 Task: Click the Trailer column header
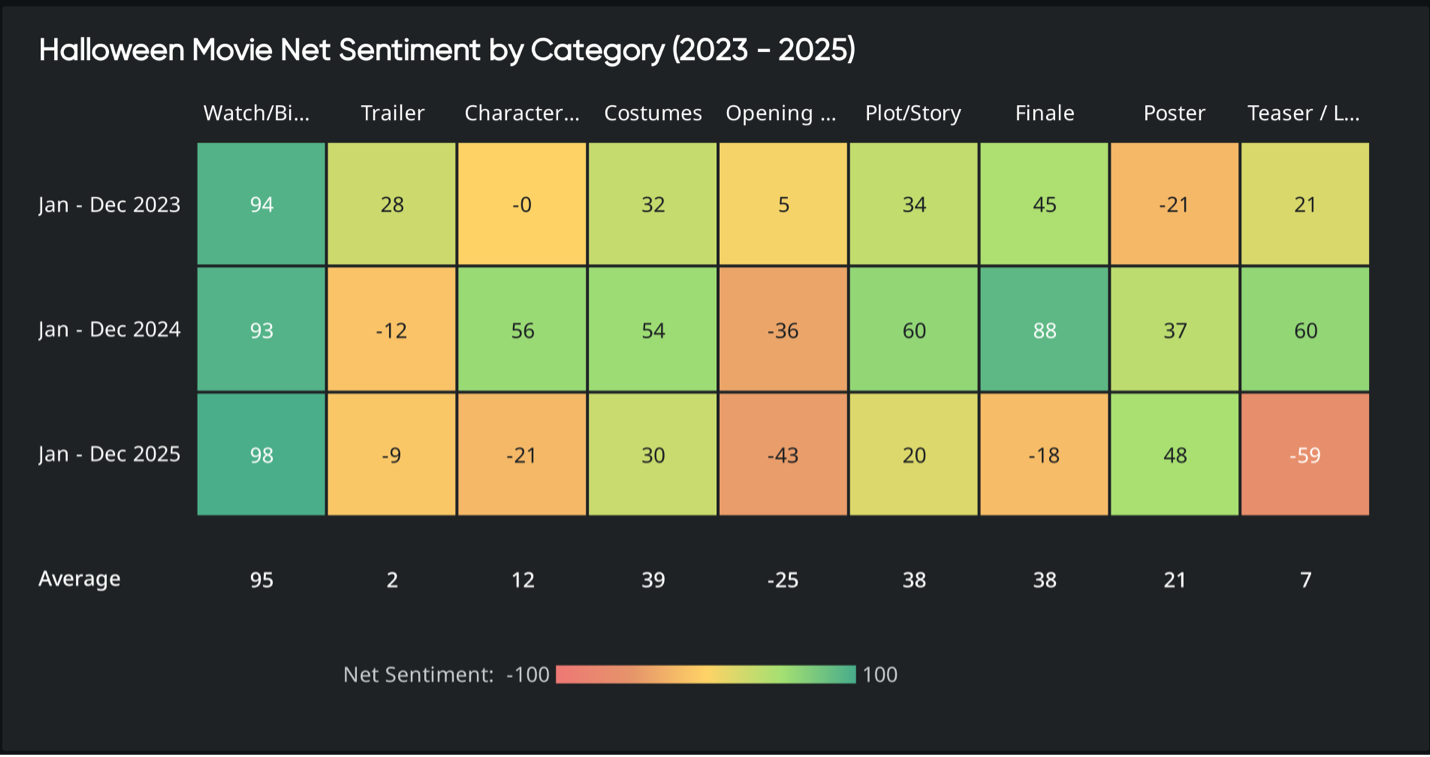point(392,113)
